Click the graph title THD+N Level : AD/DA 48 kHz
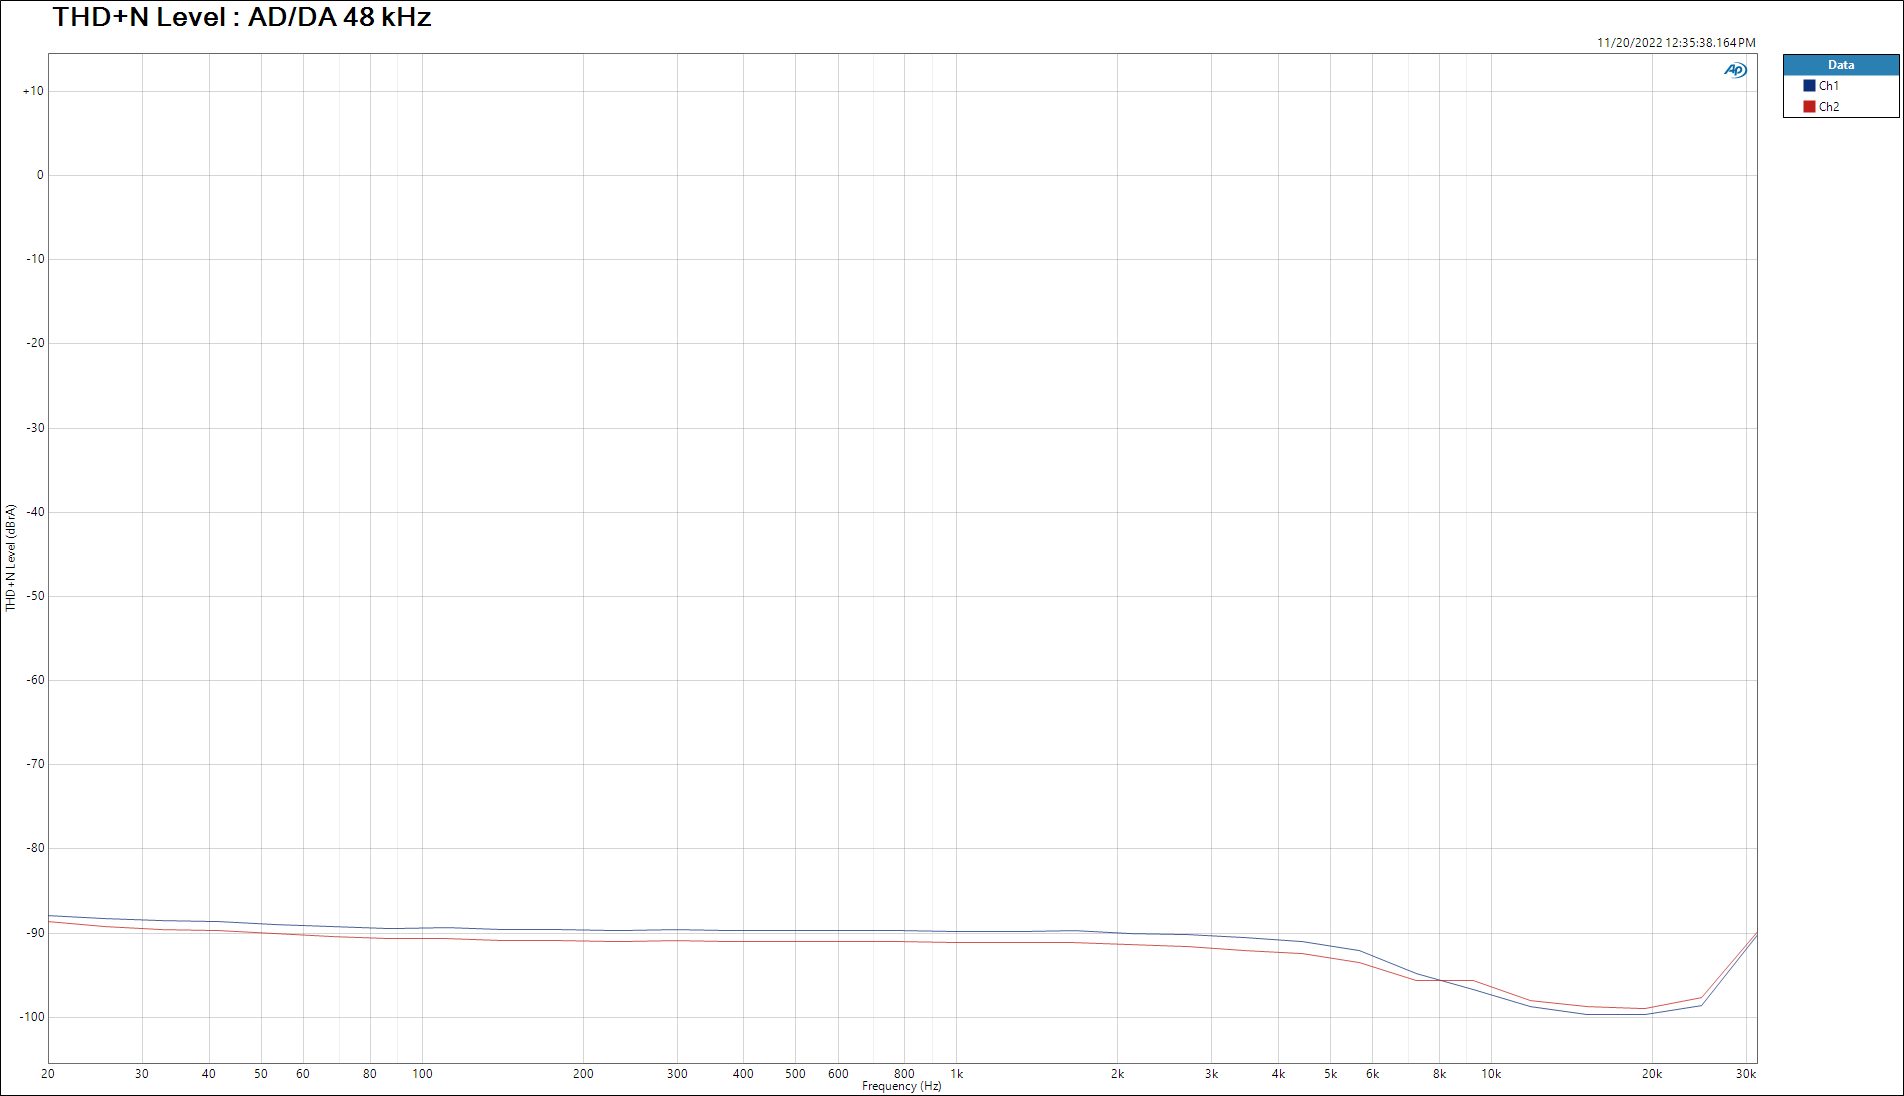 pyautogui.click(x=242, y=17)
